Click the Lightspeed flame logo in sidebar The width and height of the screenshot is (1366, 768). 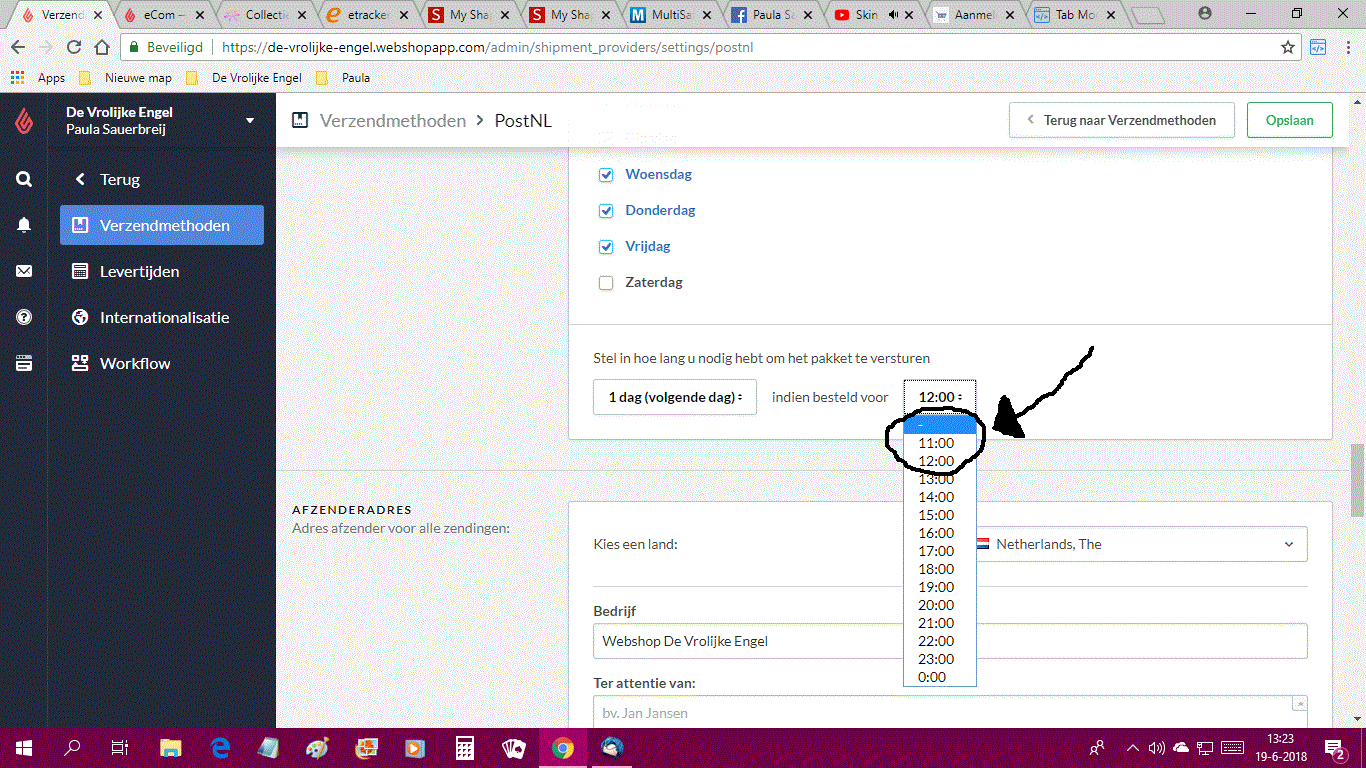(x=24, y=121)
